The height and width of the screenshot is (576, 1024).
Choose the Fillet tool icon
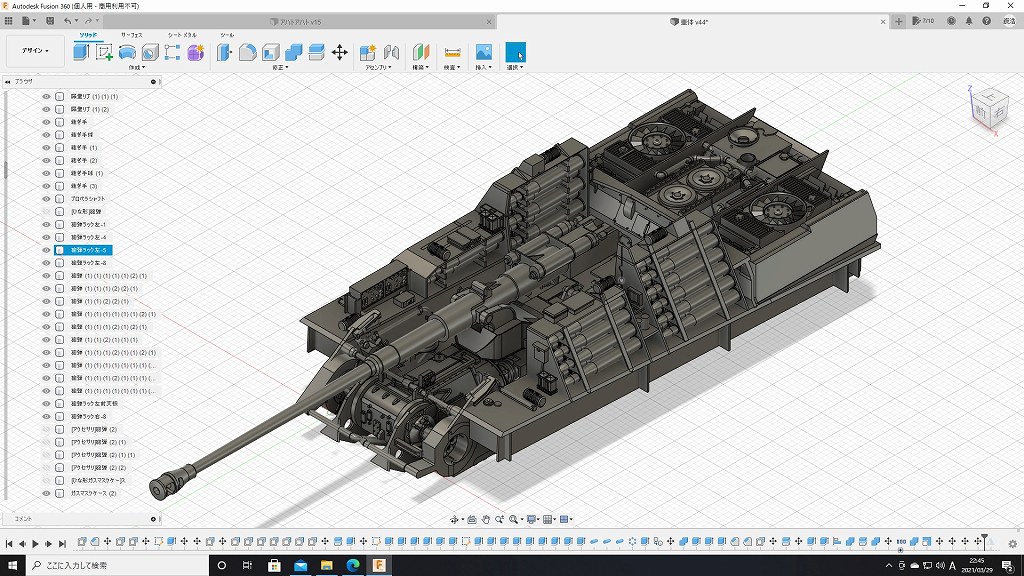247,52
